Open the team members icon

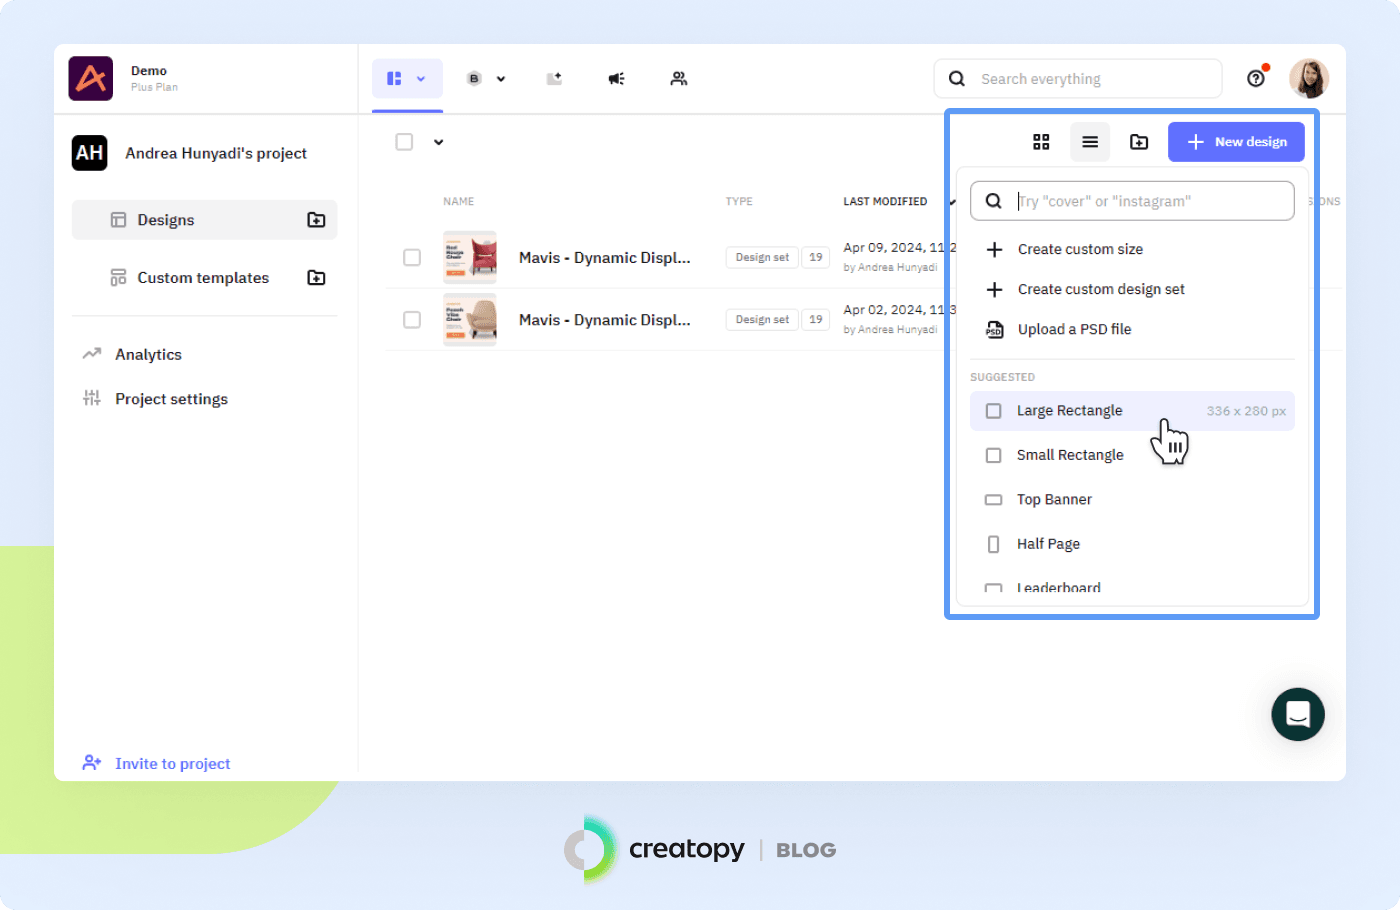[679, 79]
